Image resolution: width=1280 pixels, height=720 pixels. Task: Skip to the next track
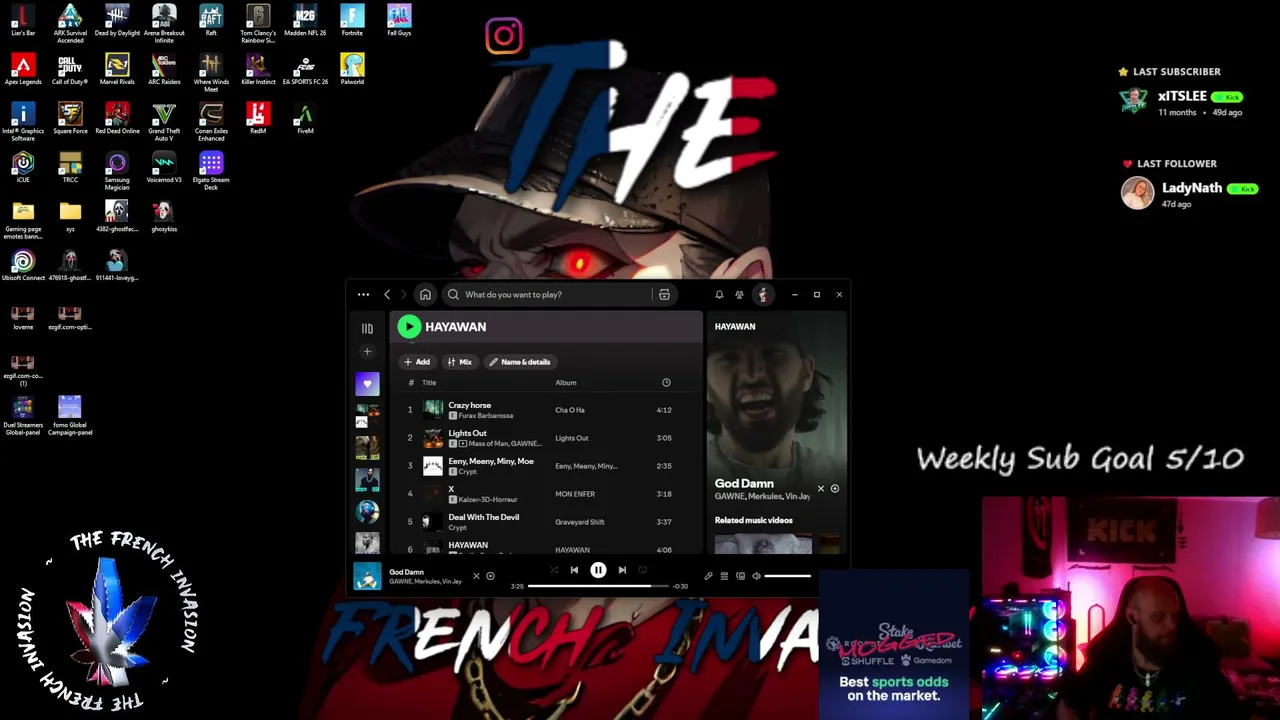pos(622,570)
